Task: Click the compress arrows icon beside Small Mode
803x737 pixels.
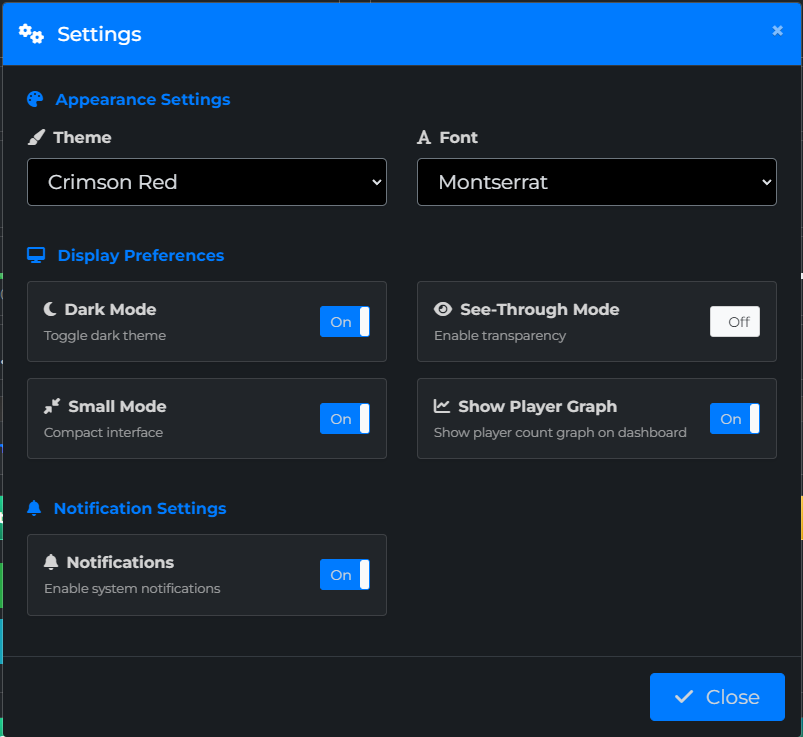Action: point(52,406)
